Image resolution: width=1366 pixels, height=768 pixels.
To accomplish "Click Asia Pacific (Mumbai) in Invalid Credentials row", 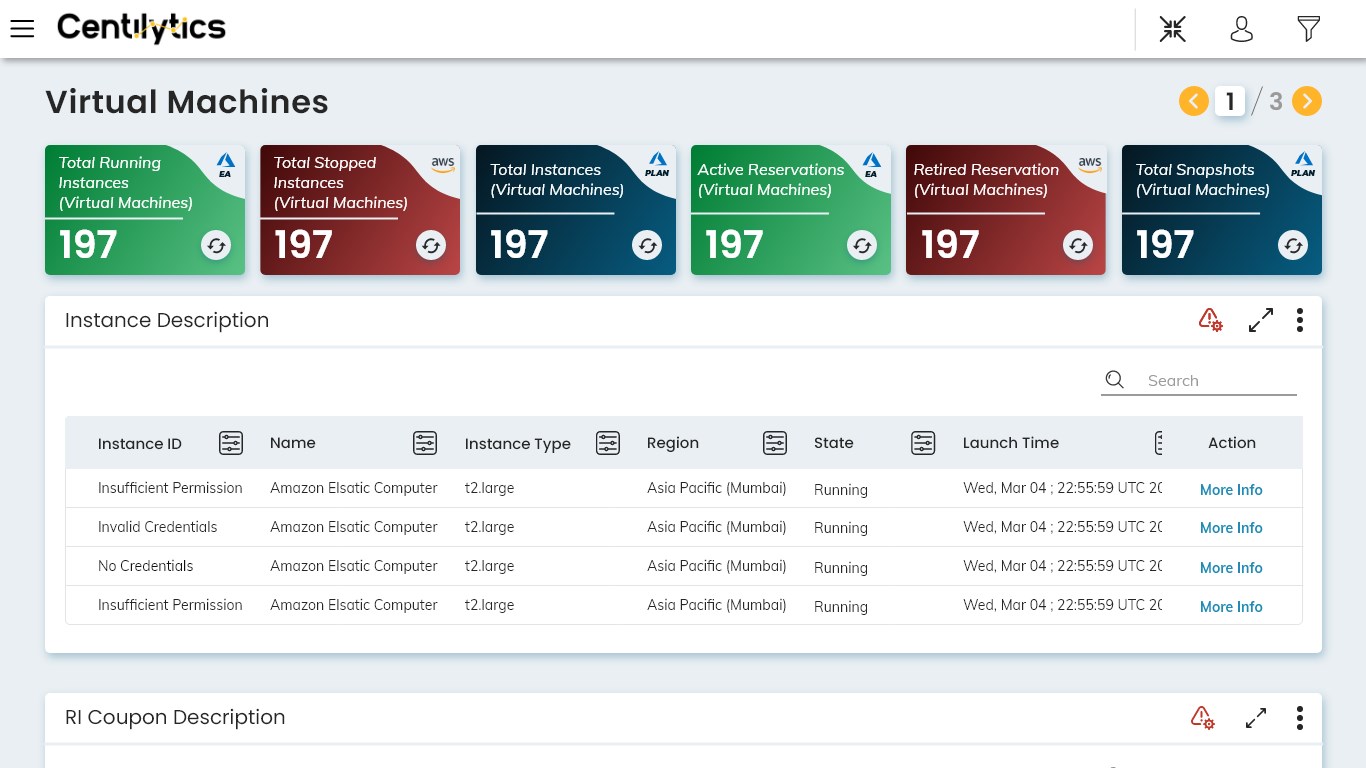I will click(717, 527).
